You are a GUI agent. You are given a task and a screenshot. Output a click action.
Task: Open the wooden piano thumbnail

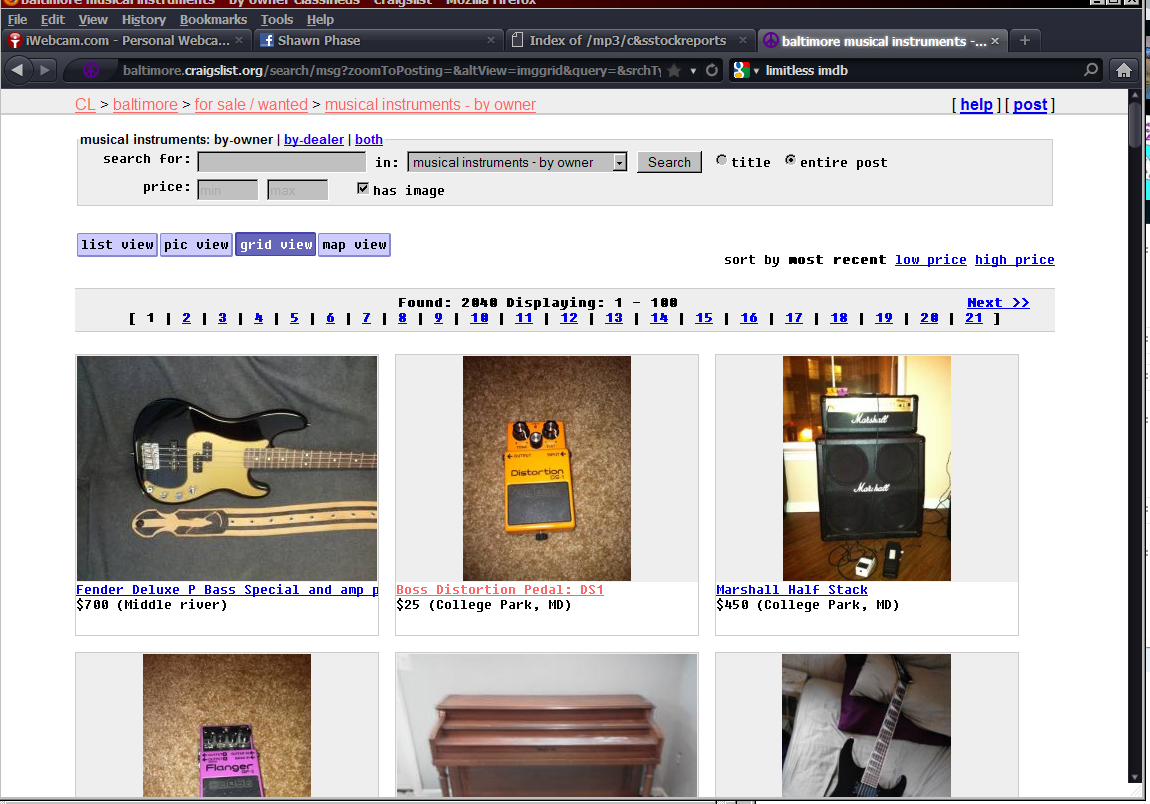click(x=546, y=726)
